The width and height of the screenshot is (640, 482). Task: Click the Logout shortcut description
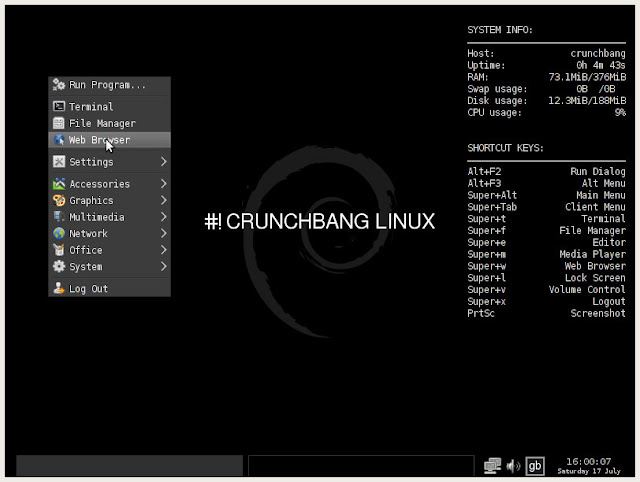609,302
